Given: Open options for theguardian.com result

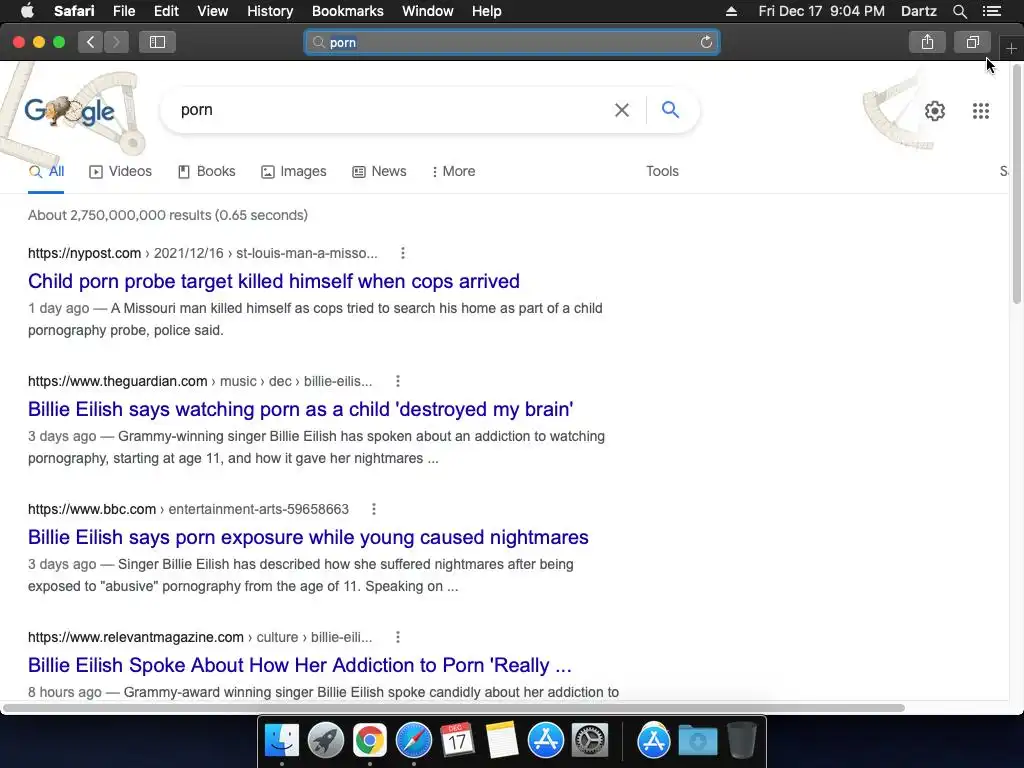Looking at the screenshot, I should (398, 381).
